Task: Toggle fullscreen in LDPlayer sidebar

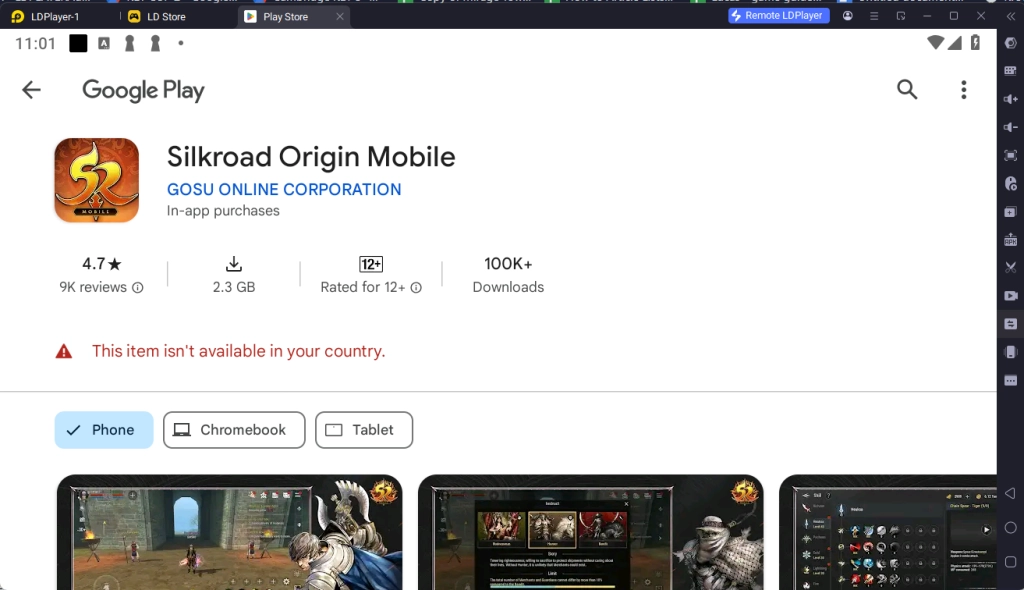Action: pyautogui.click(x=1010, y=156)
